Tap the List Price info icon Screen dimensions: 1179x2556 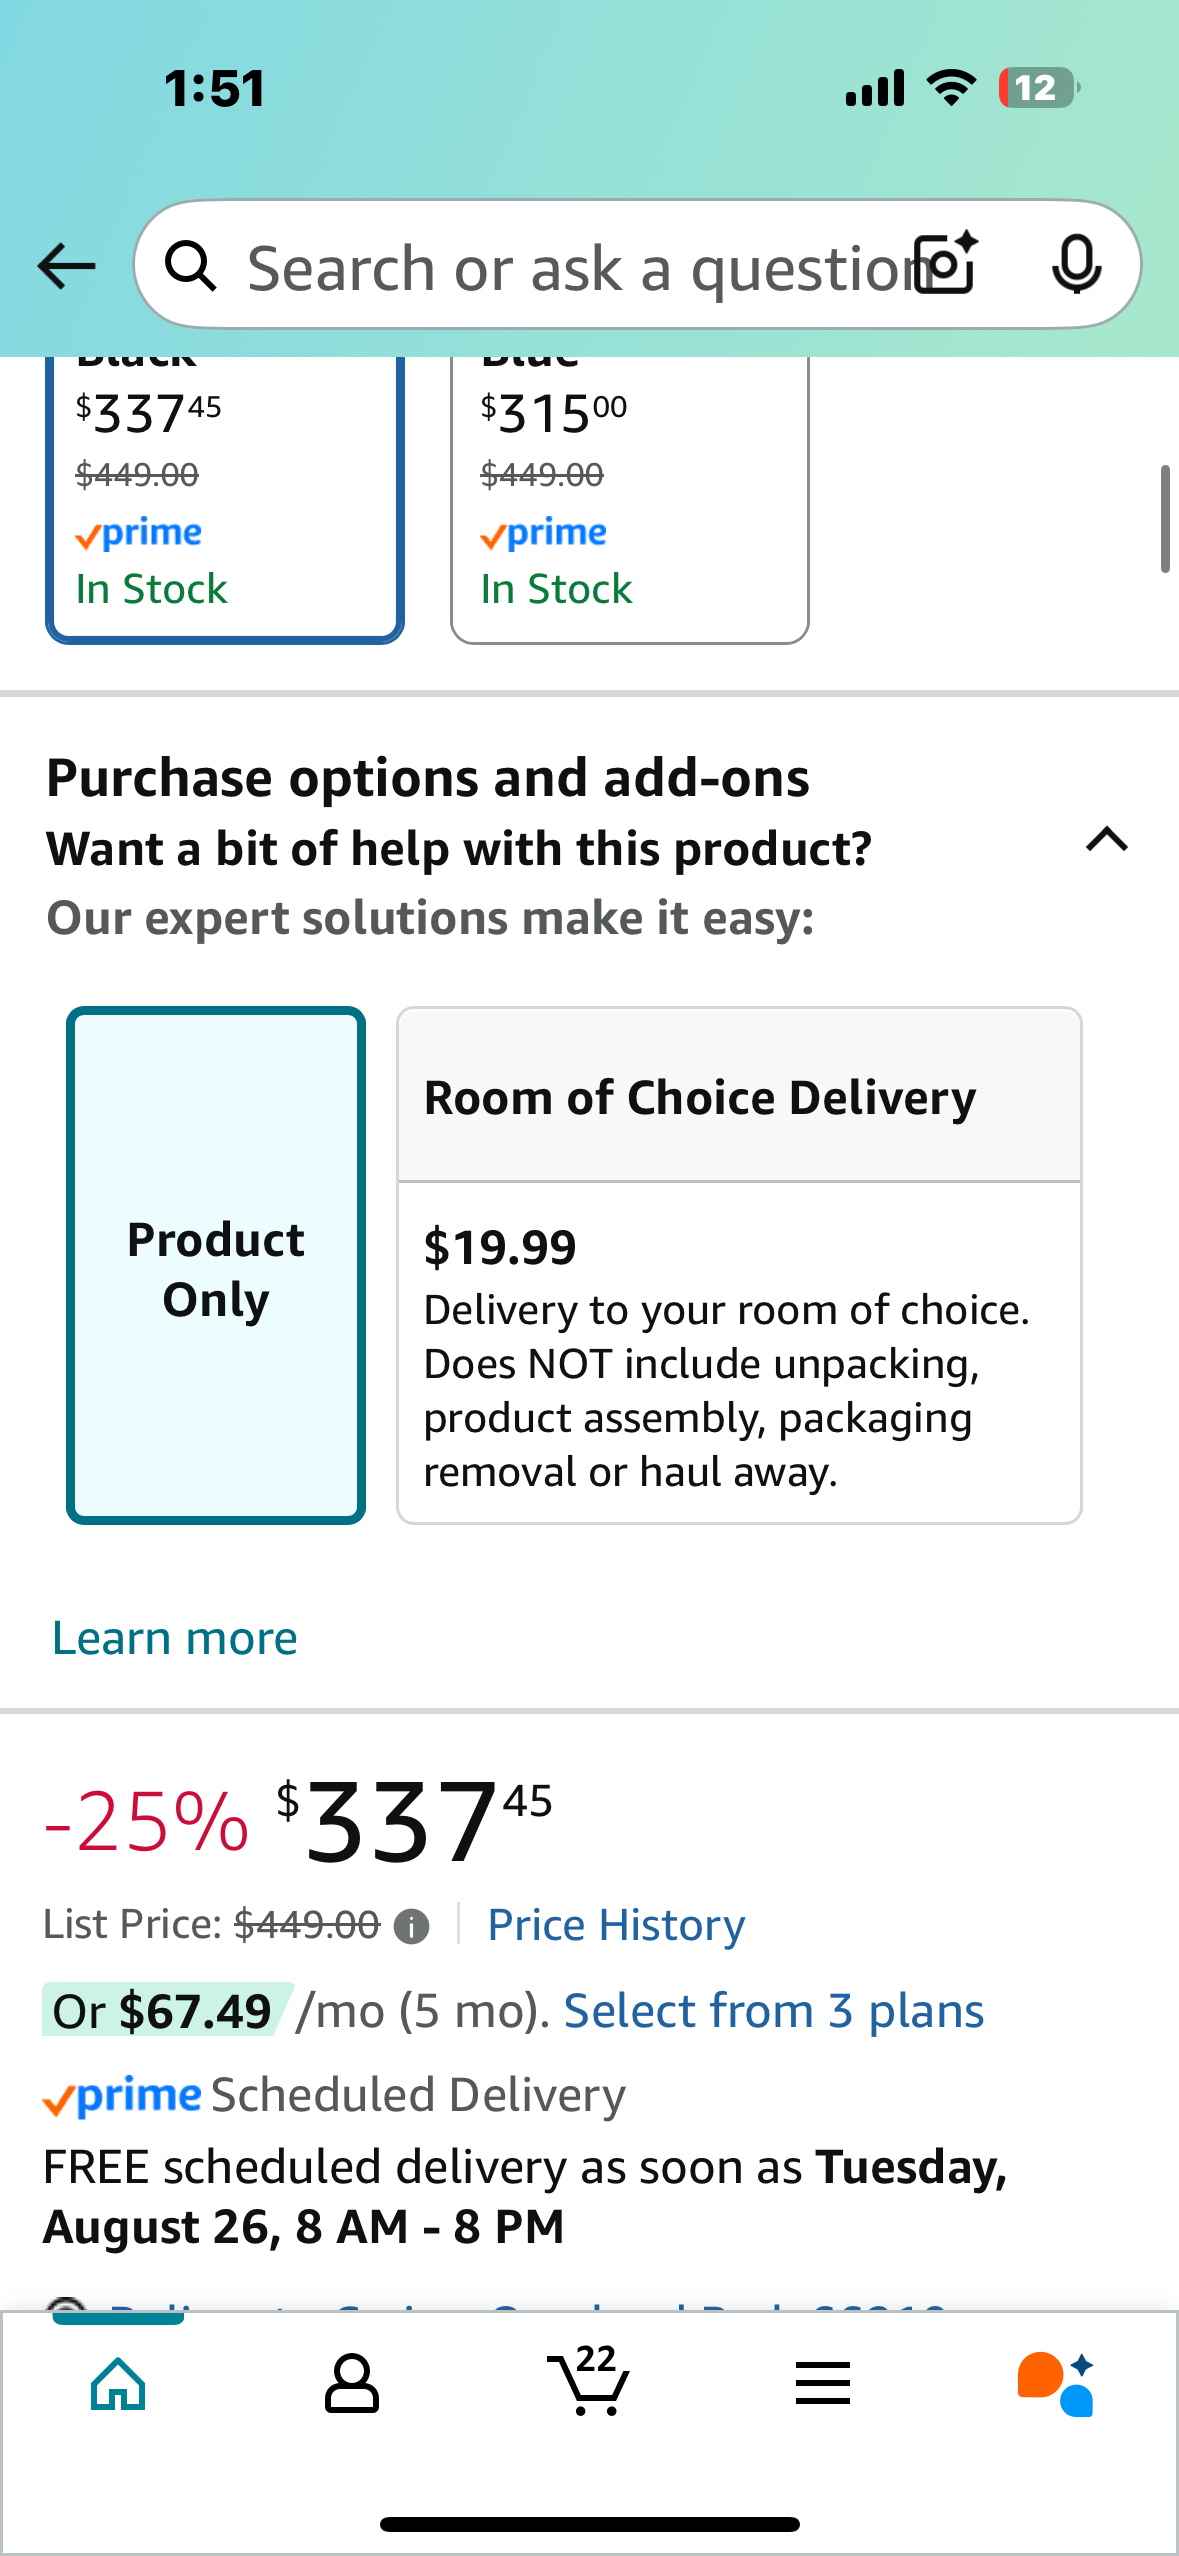(x=411, y=1925)
